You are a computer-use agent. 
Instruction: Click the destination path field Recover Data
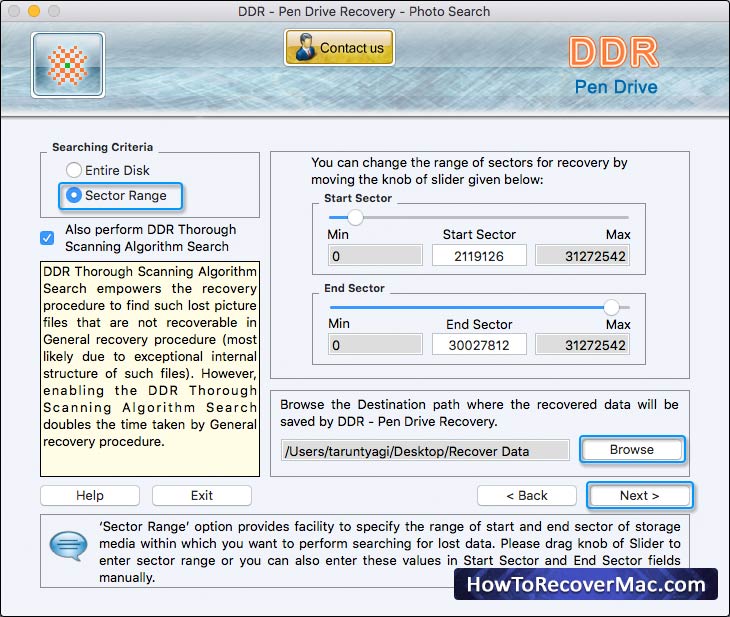pos(425,450)
